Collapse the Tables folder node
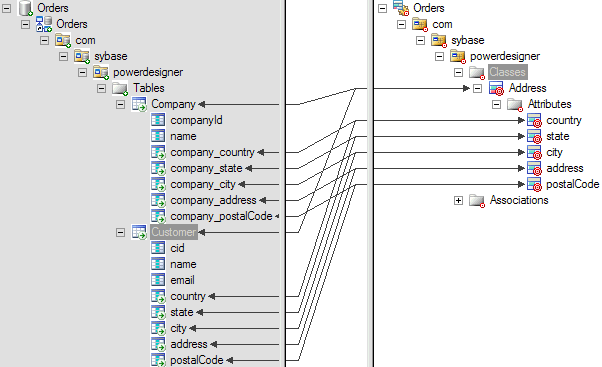602x367 pixels. (101, 89)
